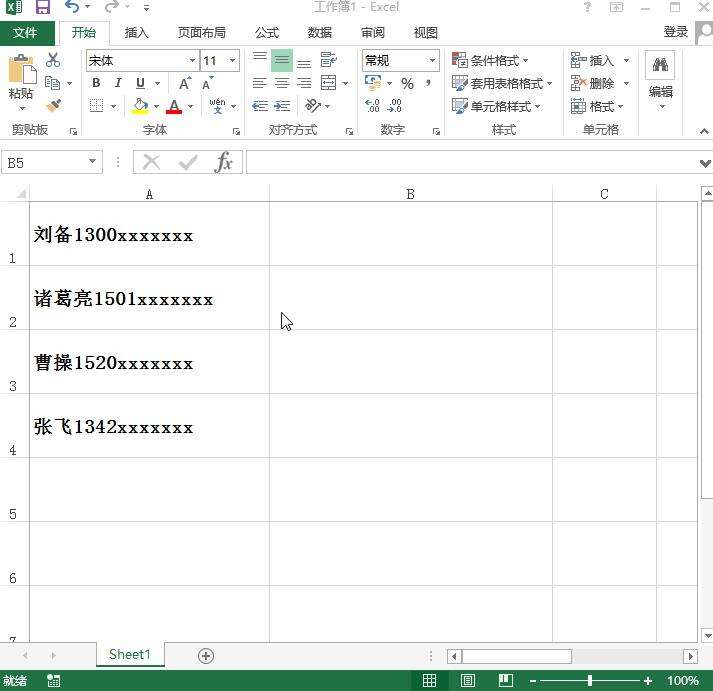The height and width of the screenshot is (691, 713).
Task: Apply red font color A
Action: [x=174, y=106]
